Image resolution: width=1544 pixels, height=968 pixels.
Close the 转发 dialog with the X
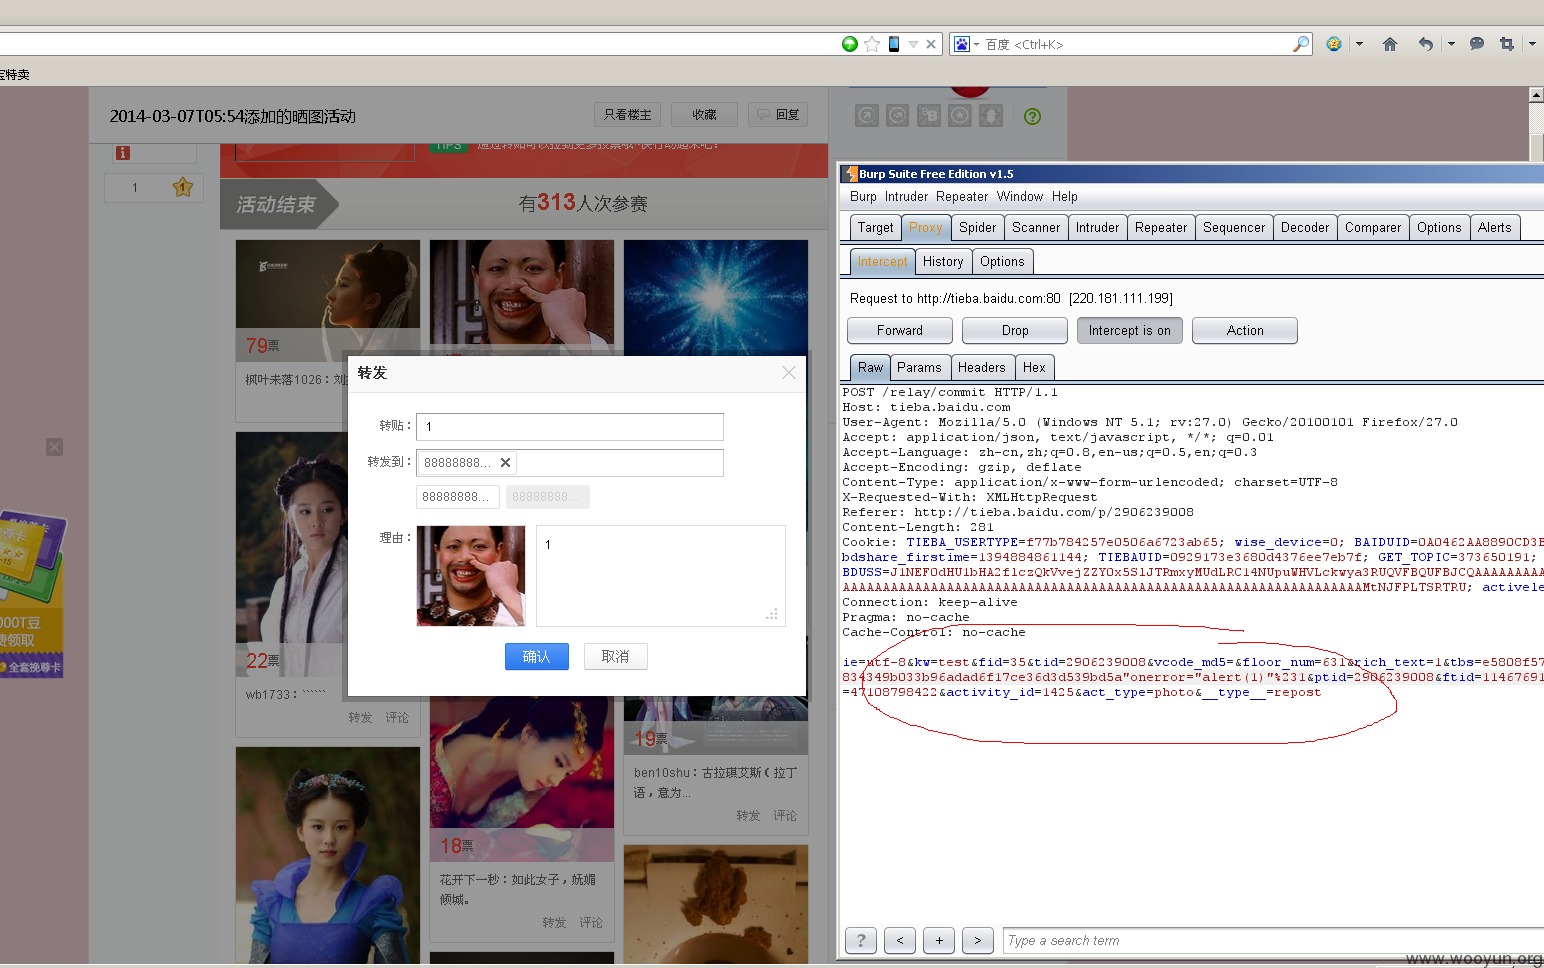(x=789, y=372)
